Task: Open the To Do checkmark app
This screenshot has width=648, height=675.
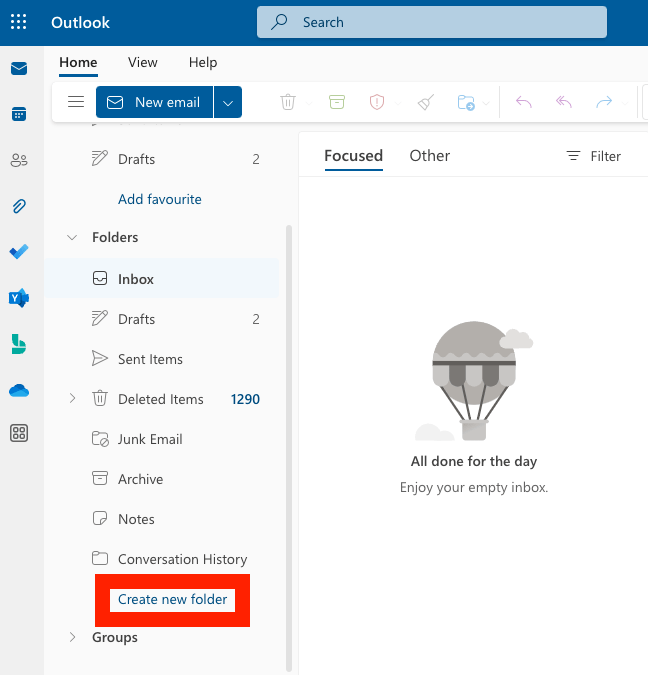Action: [19, 252]
